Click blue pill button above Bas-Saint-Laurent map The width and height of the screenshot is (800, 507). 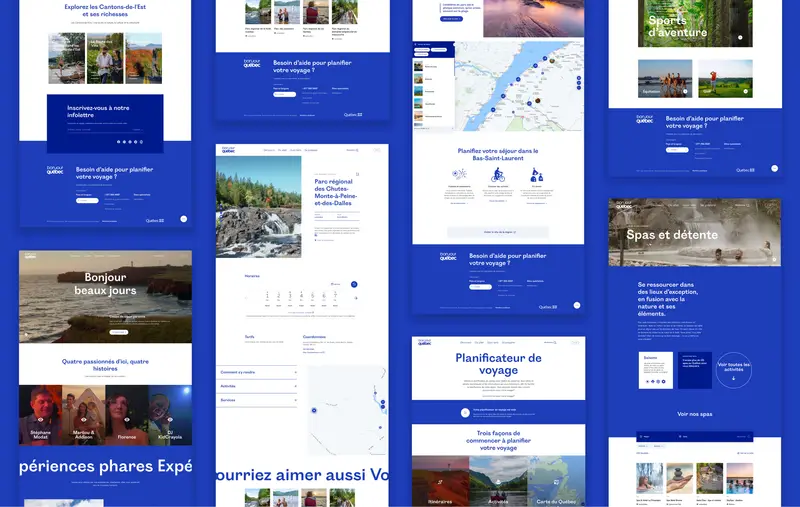coord(451,19)
